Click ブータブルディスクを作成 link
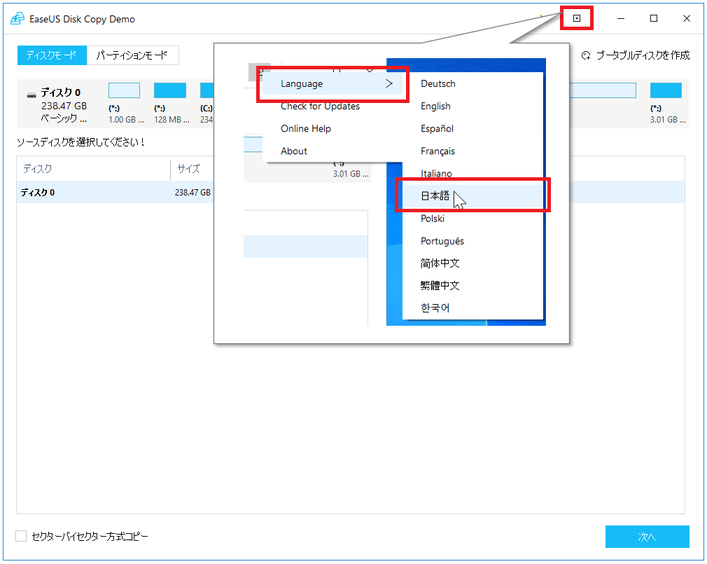This screenshot has width=707, height=564. tap(642, 56)
